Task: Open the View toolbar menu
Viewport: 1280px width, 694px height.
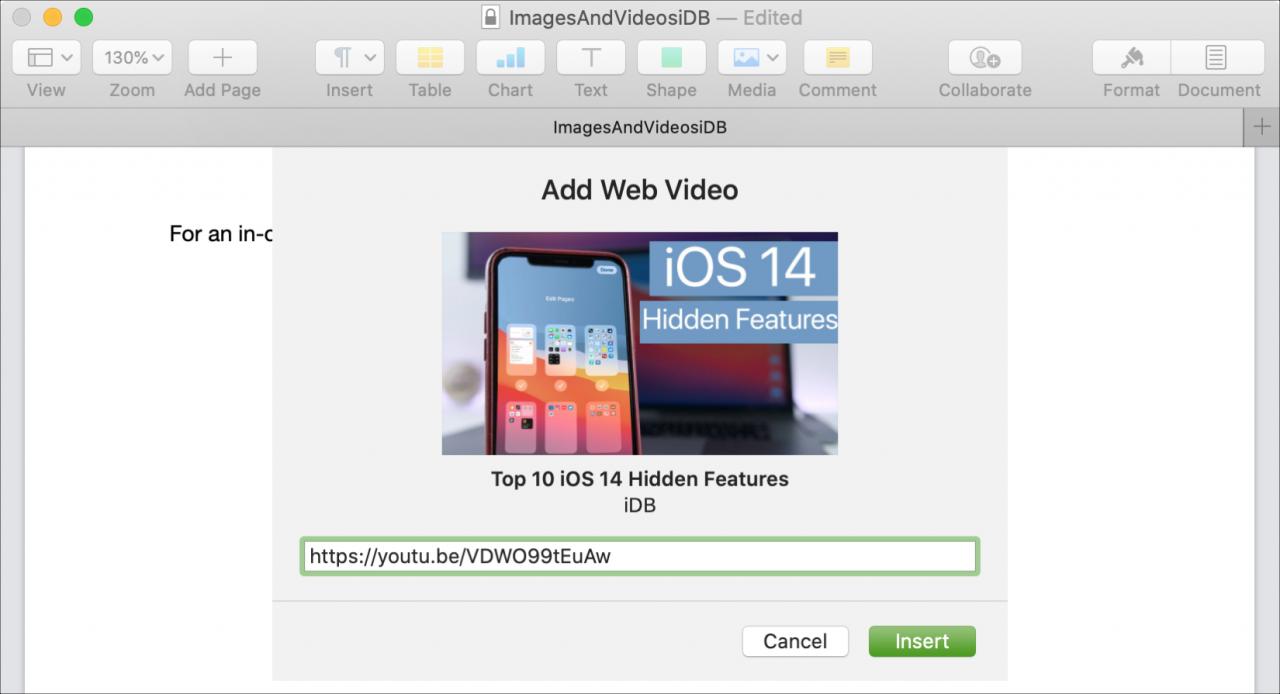Action: [x=46, y=58]
